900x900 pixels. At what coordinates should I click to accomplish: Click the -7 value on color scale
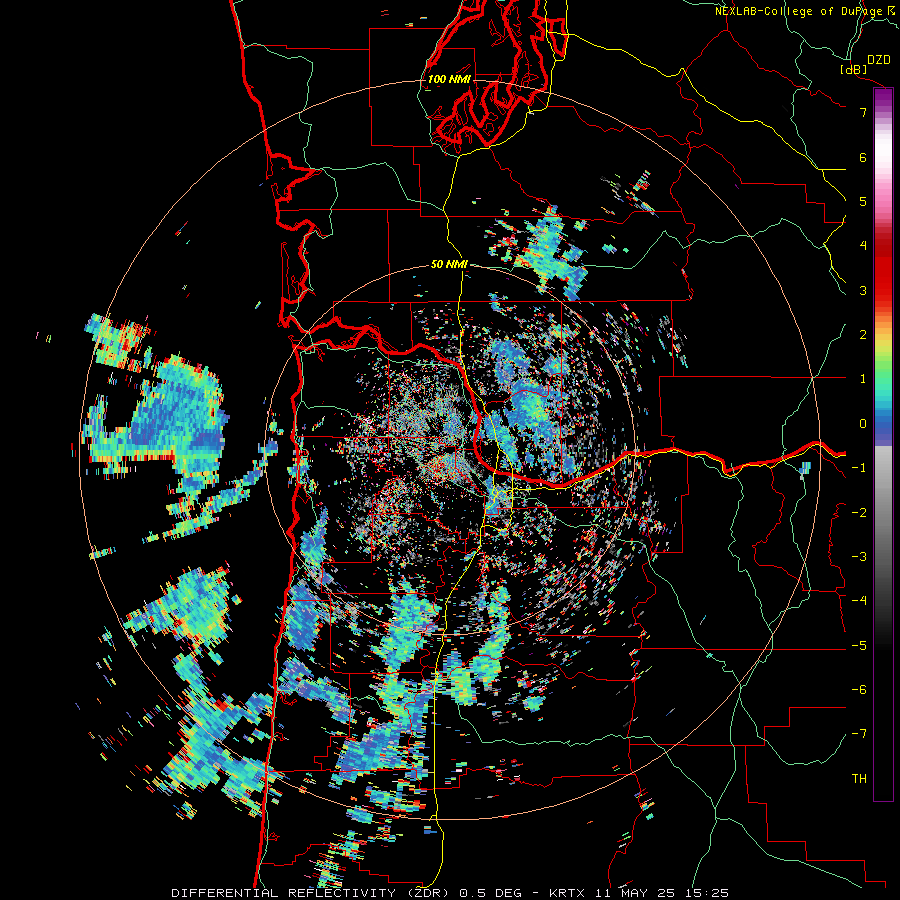(x=859, y=734)
